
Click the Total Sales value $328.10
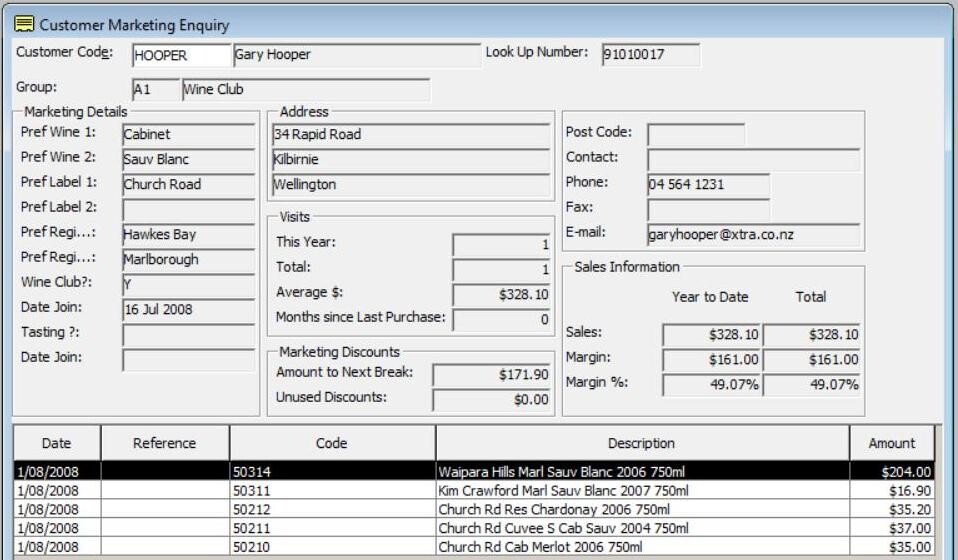[811, 335]
